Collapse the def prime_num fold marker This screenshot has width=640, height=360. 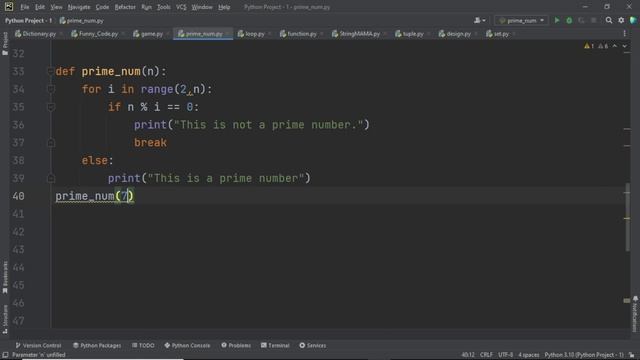(x=51, y=71)
